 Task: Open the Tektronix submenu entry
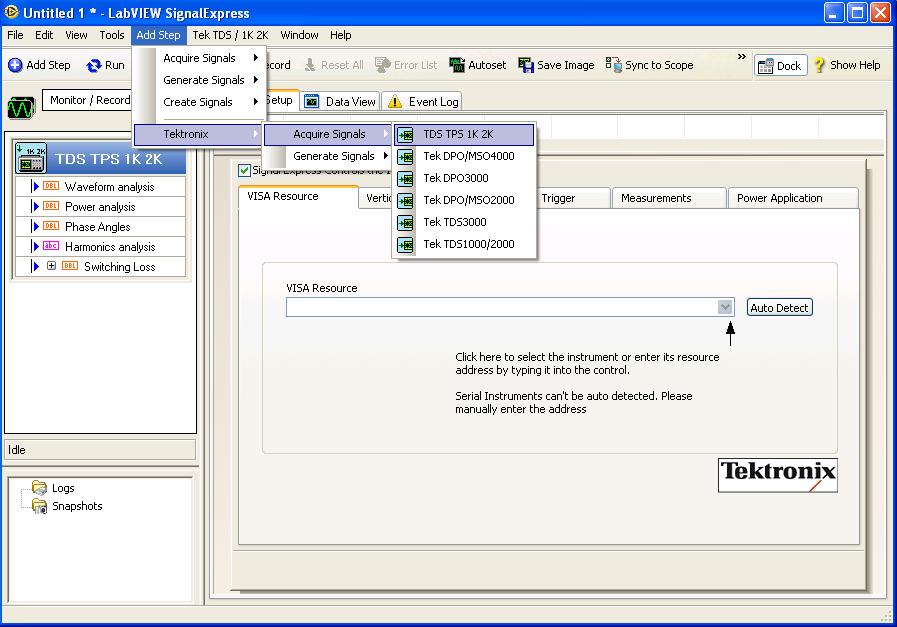tap(197, 134)
